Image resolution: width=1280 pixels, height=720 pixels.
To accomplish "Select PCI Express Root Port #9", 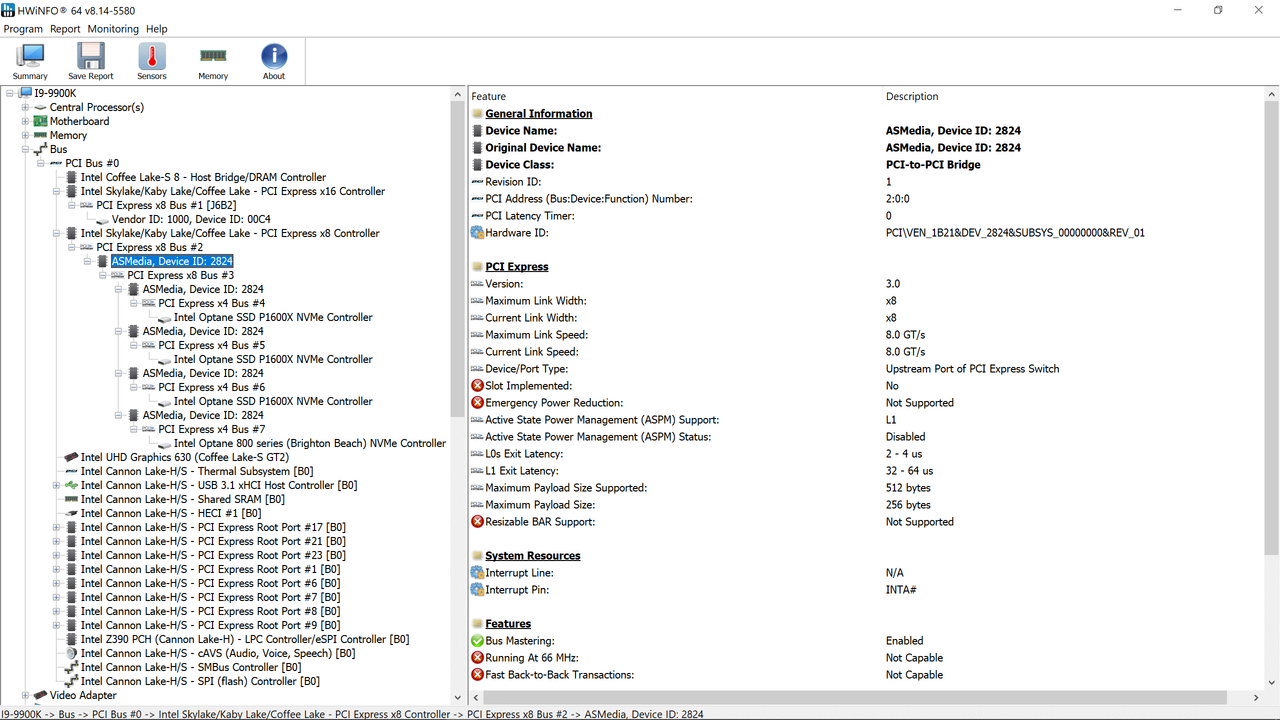I will coord(210,625).
